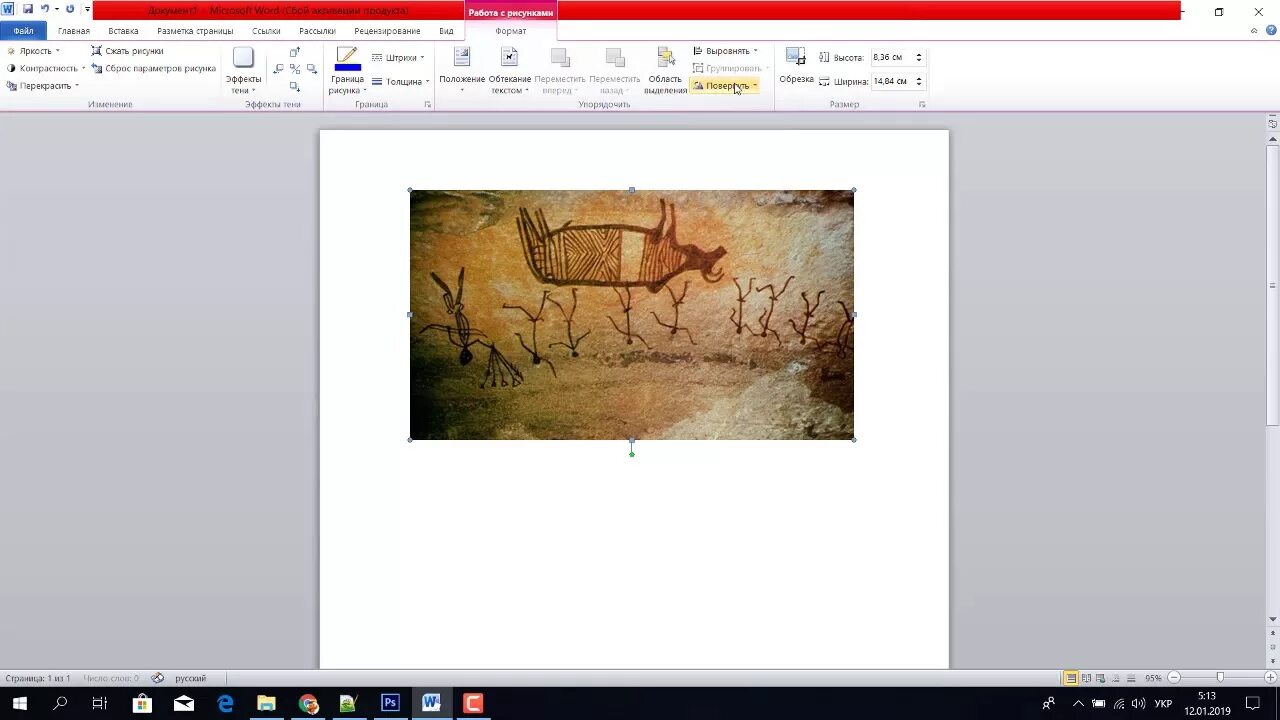The width and height of the screenshot is (1280, 720).
Task: Click the nudge shadow right icon
Action: [x=312, y=69]
